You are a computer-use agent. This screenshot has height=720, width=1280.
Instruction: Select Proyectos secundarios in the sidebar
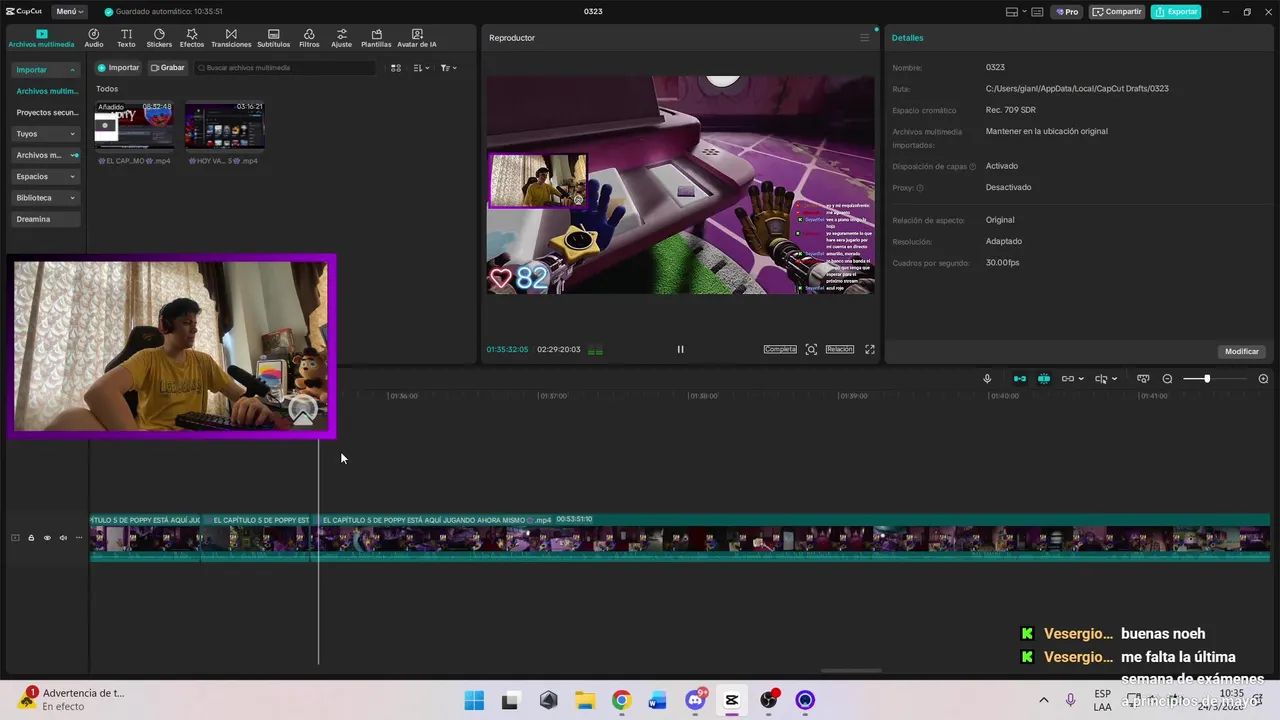pos(47,113)
